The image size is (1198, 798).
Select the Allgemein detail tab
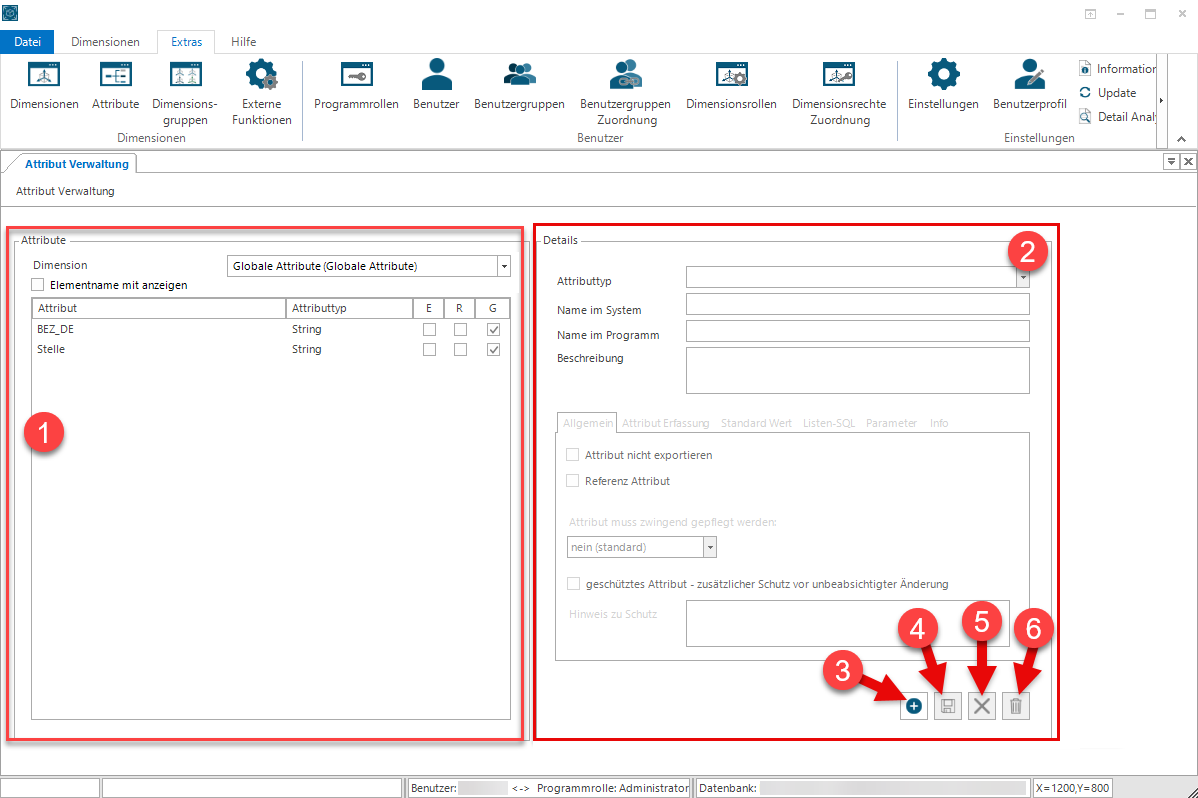tap(588, 423)
